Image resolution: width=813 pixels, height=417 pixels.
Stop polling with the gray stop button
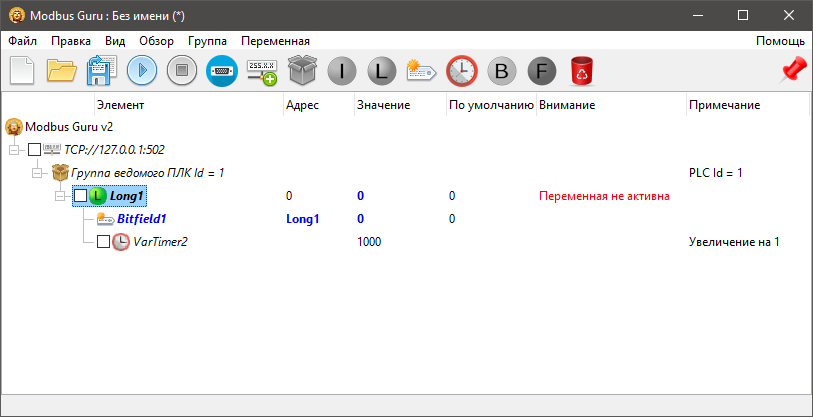point(181,71)
